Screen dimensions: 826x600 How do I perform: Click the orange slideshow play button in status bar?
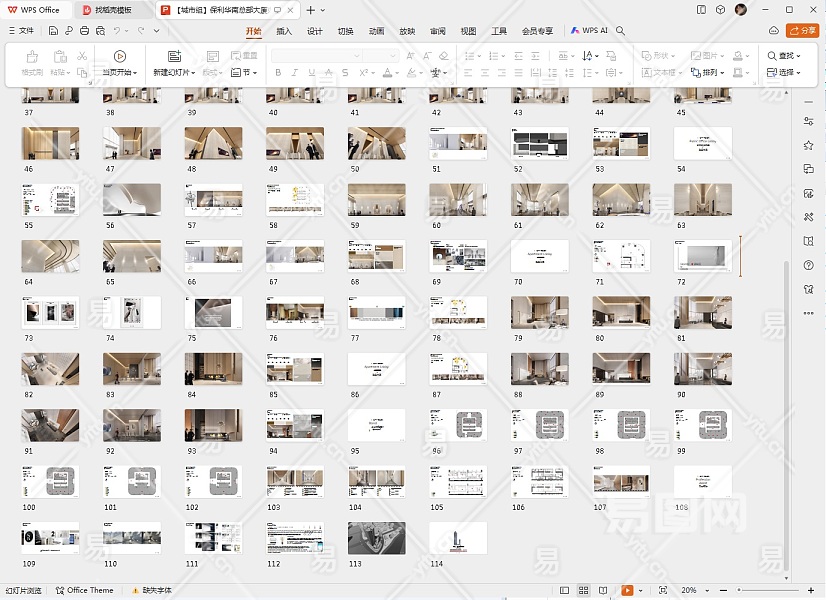(x=627, y=591)
